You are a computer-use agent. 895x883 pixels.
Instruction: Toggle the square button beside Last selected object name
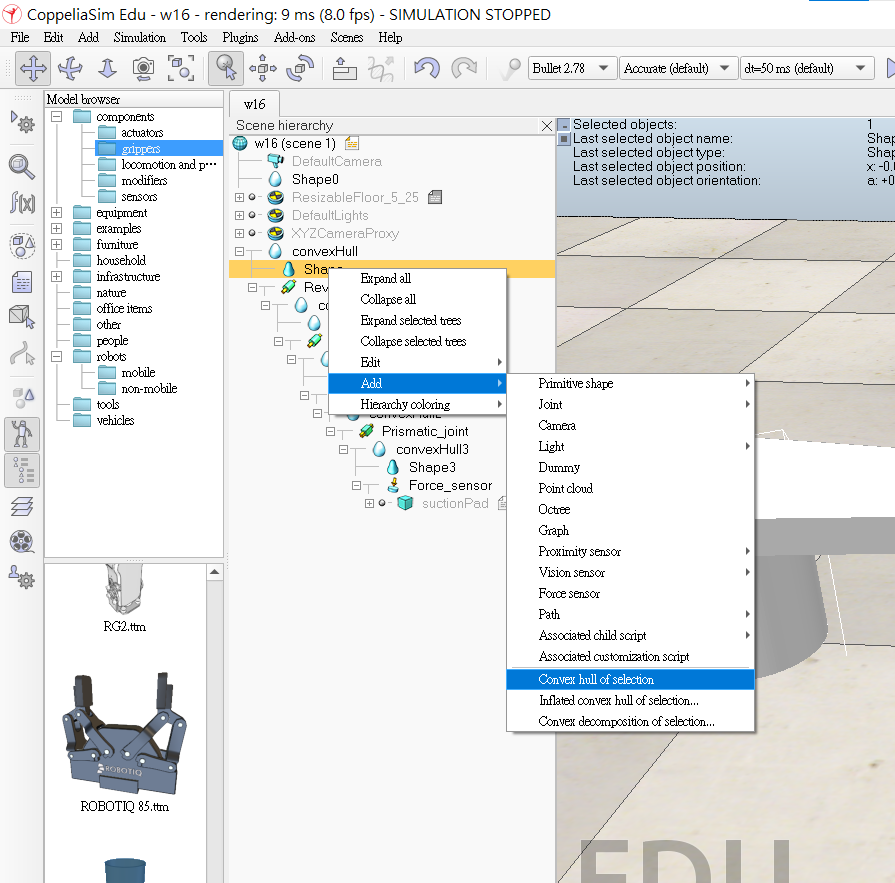(563, 139)
